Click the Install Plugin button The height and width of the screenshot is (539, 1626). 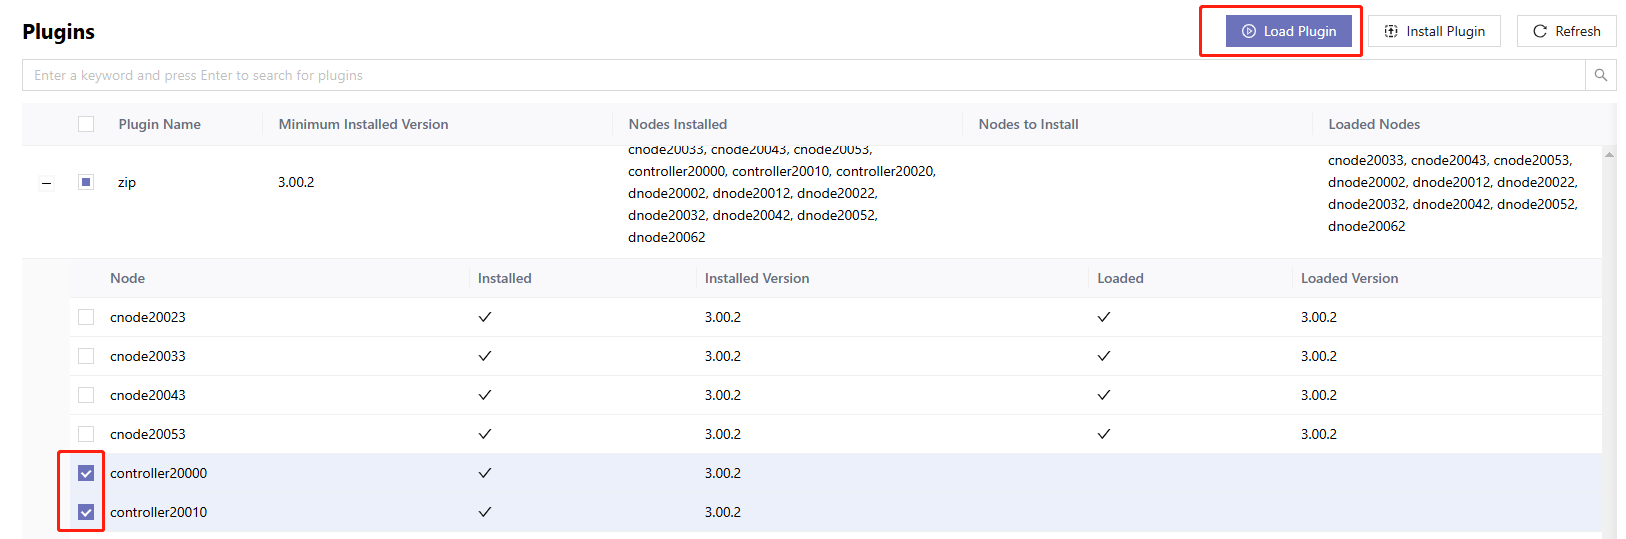[1434, 31]
